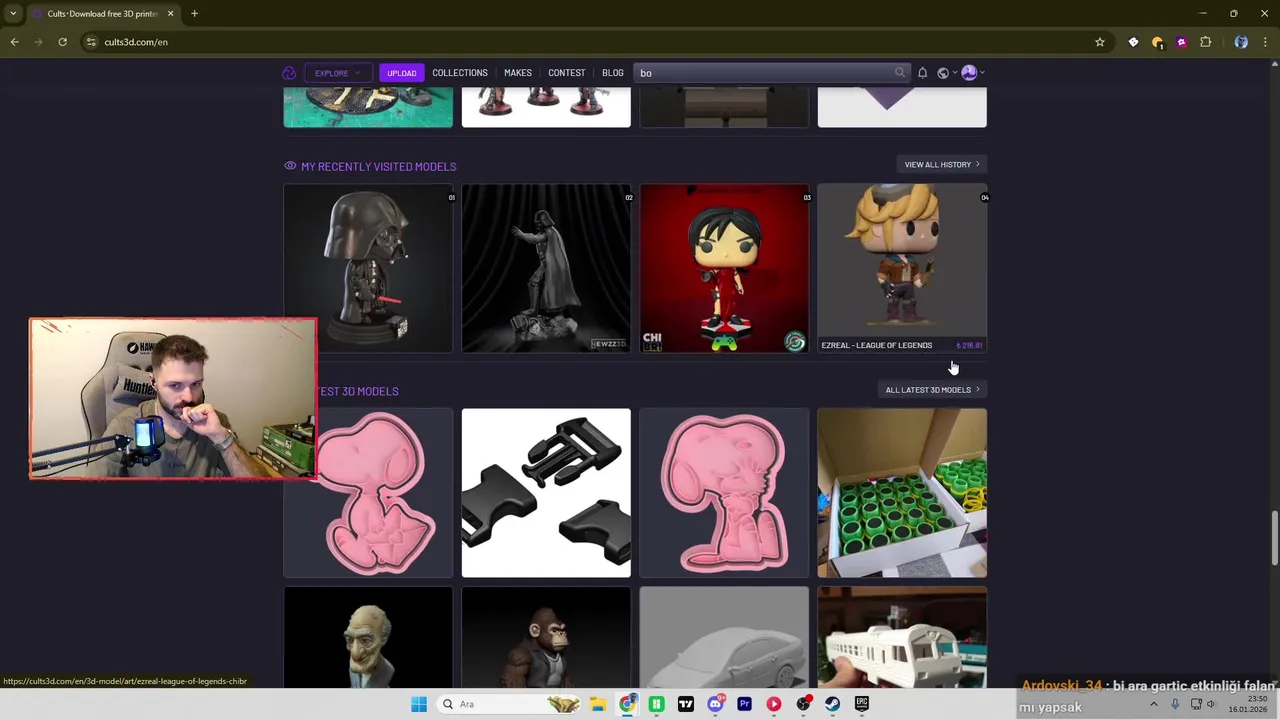The height and width of the screenshot is (720, 1280).
Task: Open Steam from taskbar
Action: tap(832, 704)
